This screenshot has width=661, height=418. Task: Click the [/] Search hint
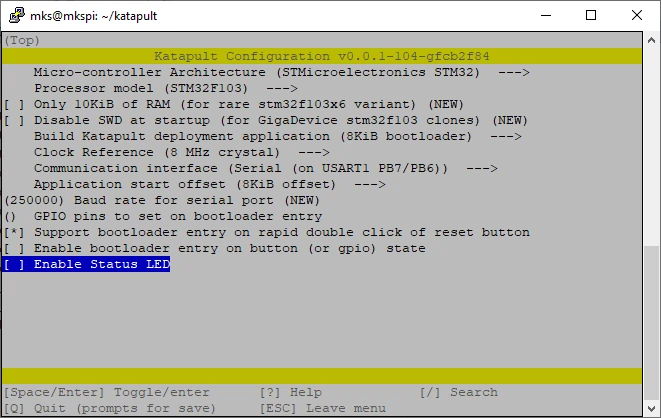(x=459, y=393)
